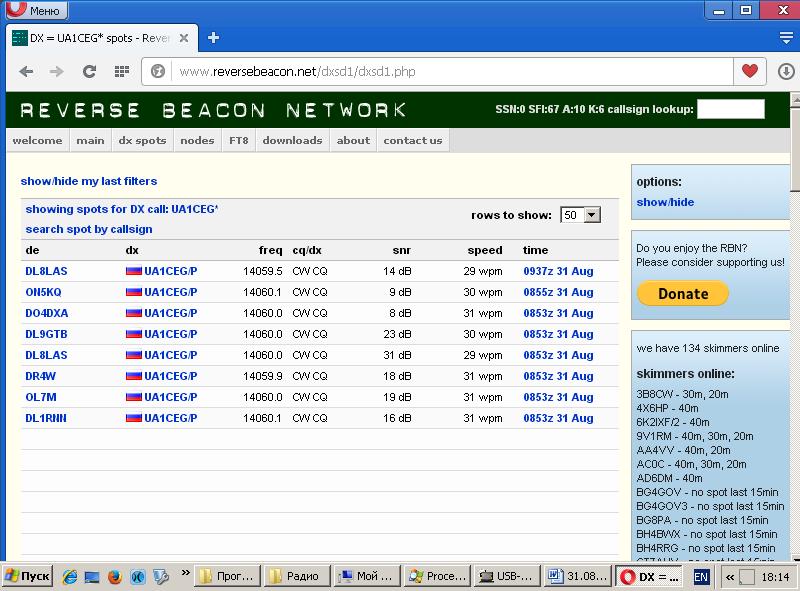Open the Пуск start menu
Screen dimensions: 800x591
[28, 577]
